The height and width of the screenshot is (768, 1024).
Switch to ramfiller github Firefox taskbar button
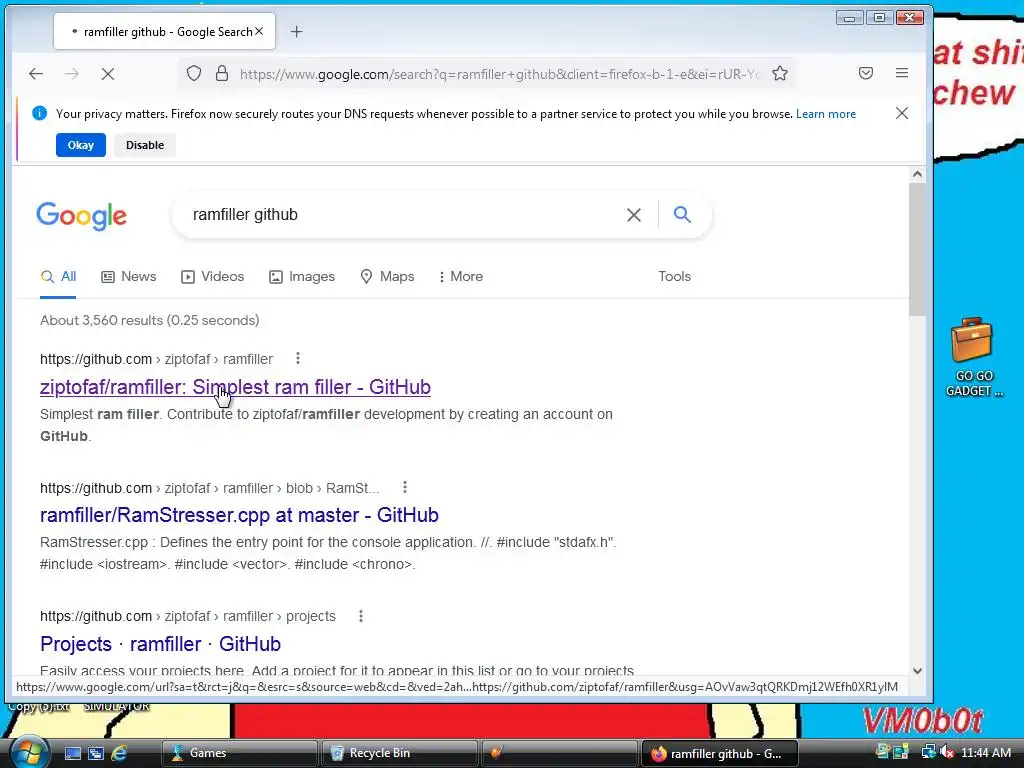click(x=720, y=753)
